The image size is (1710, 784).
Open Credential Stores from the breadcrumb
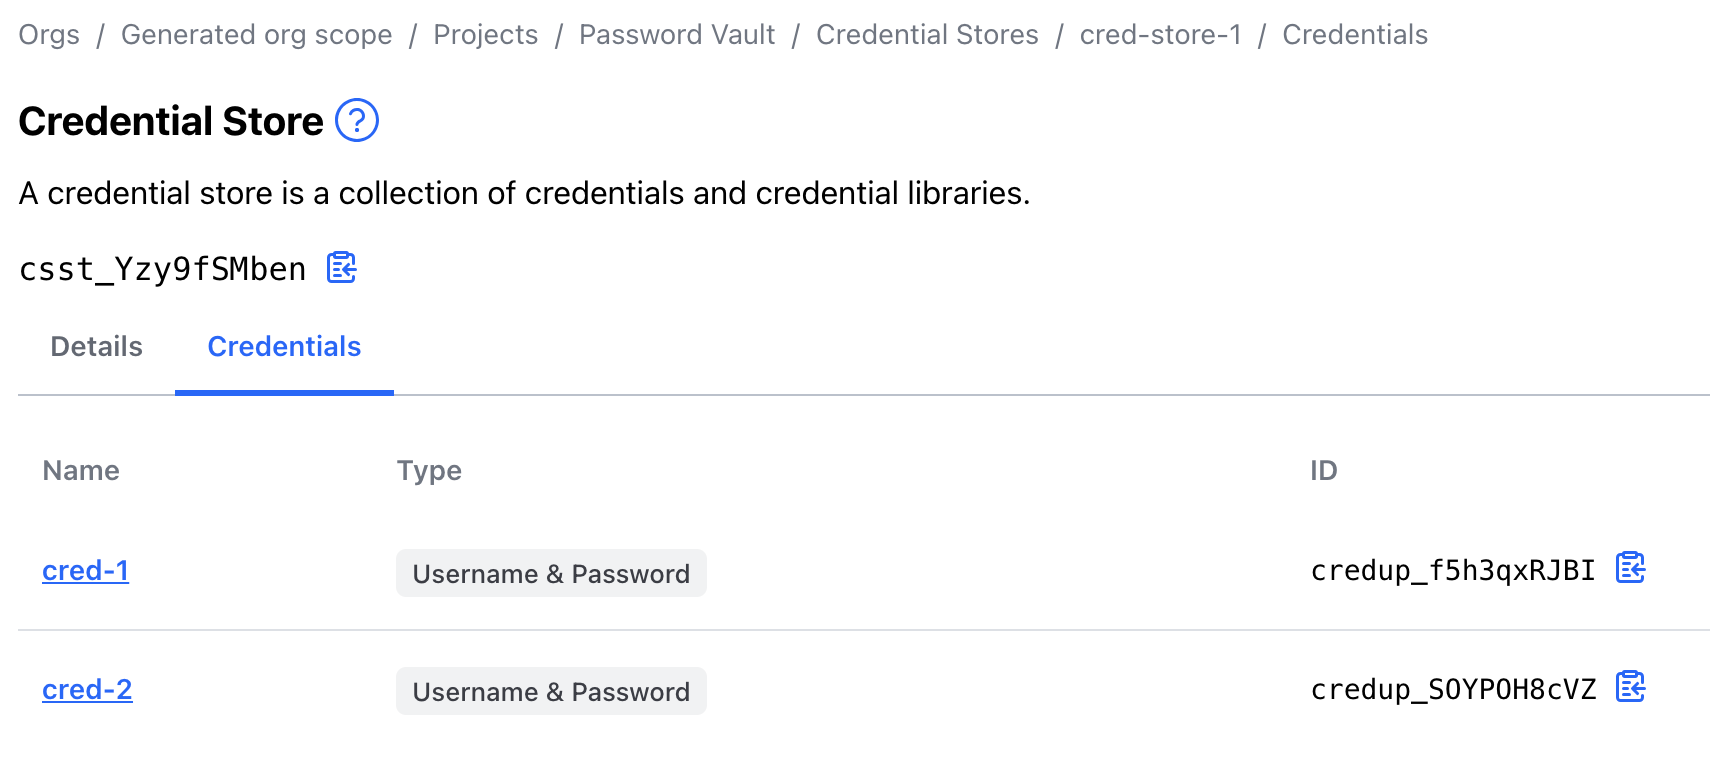927,34
